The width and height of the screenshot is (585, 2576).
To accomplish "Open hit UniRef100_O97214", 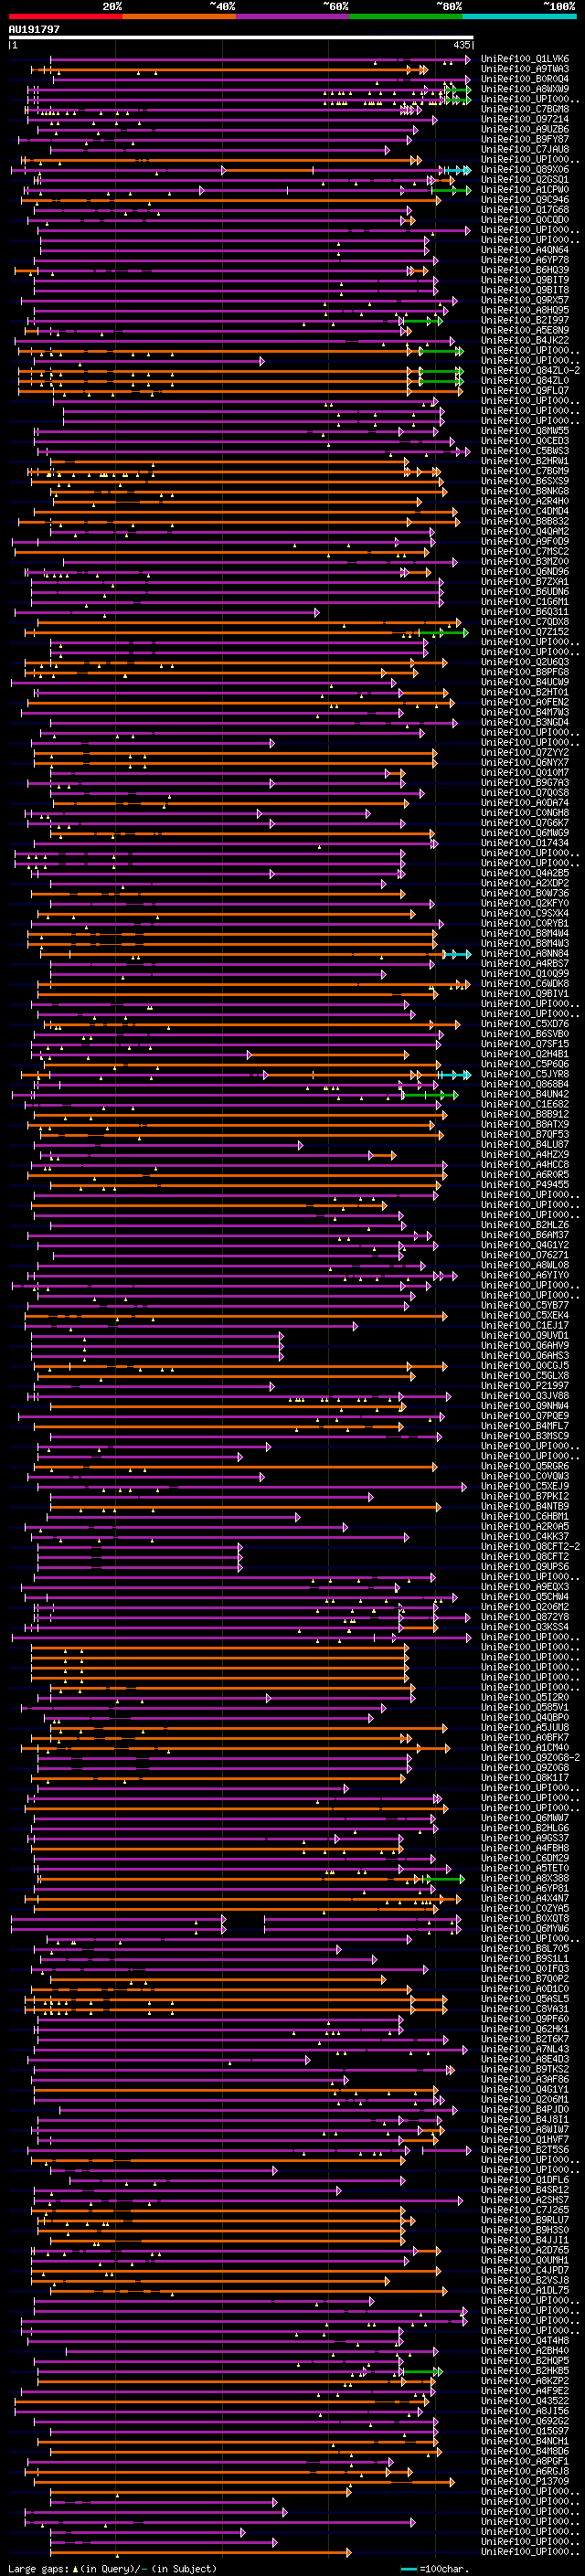I will pyautogui.click(x=525, y=119).
